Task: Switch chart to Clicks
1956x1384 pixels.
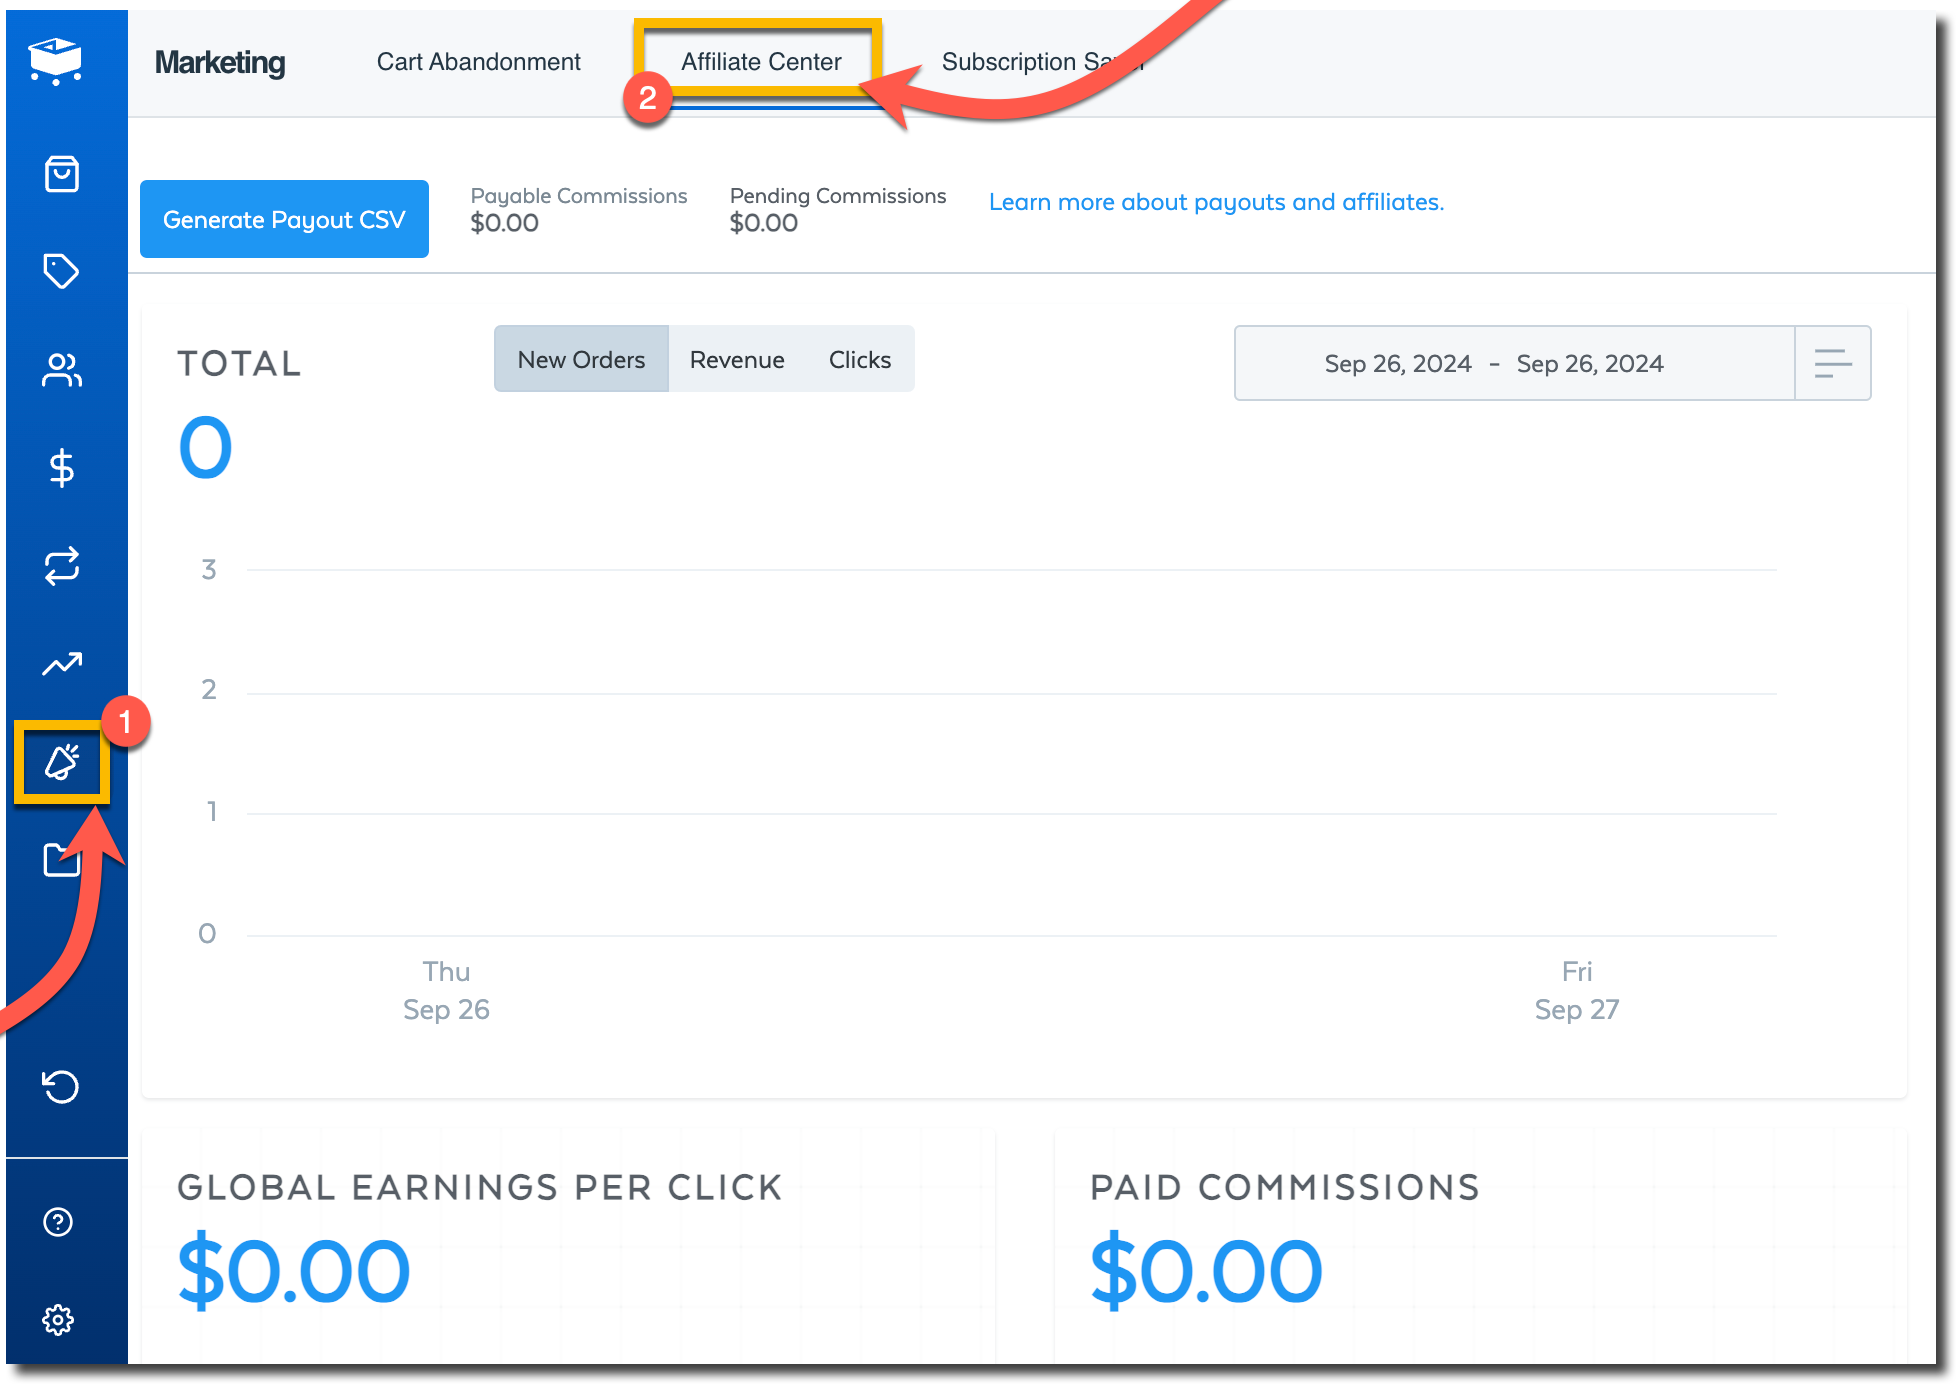Action: tap(859, 360)
